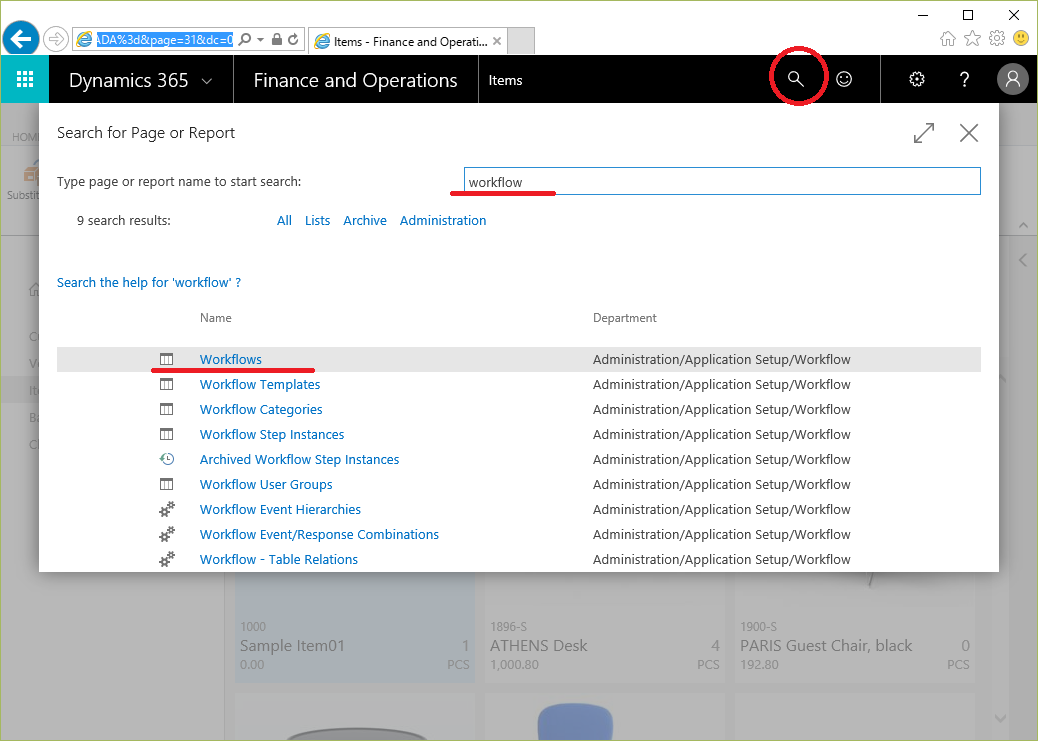Click the lock security icon in address bar
1038x741 pixels.
[x=277, y=40]
